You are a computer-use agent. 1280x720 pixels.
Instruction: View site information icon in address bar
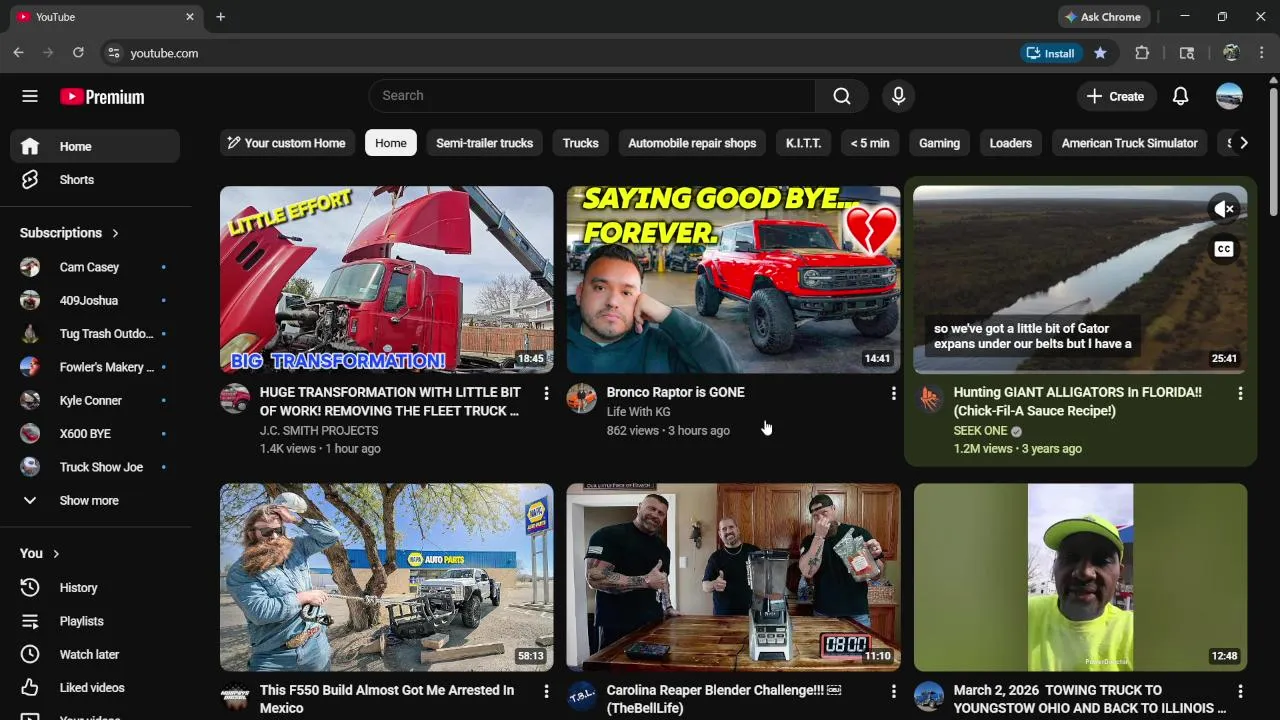(114, 53)
